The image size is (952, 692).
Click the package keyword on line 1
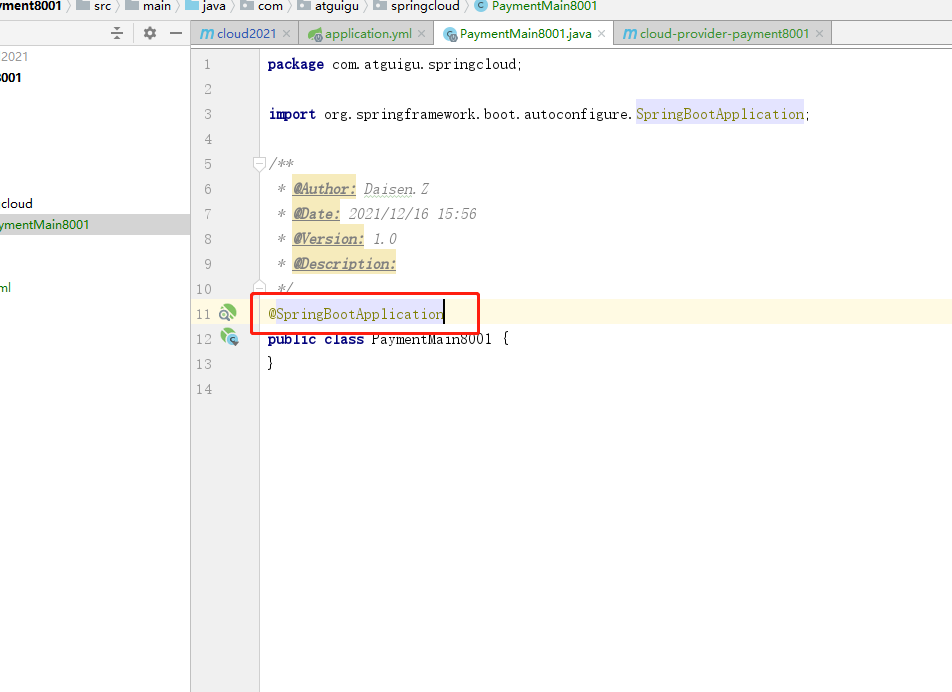296,64
